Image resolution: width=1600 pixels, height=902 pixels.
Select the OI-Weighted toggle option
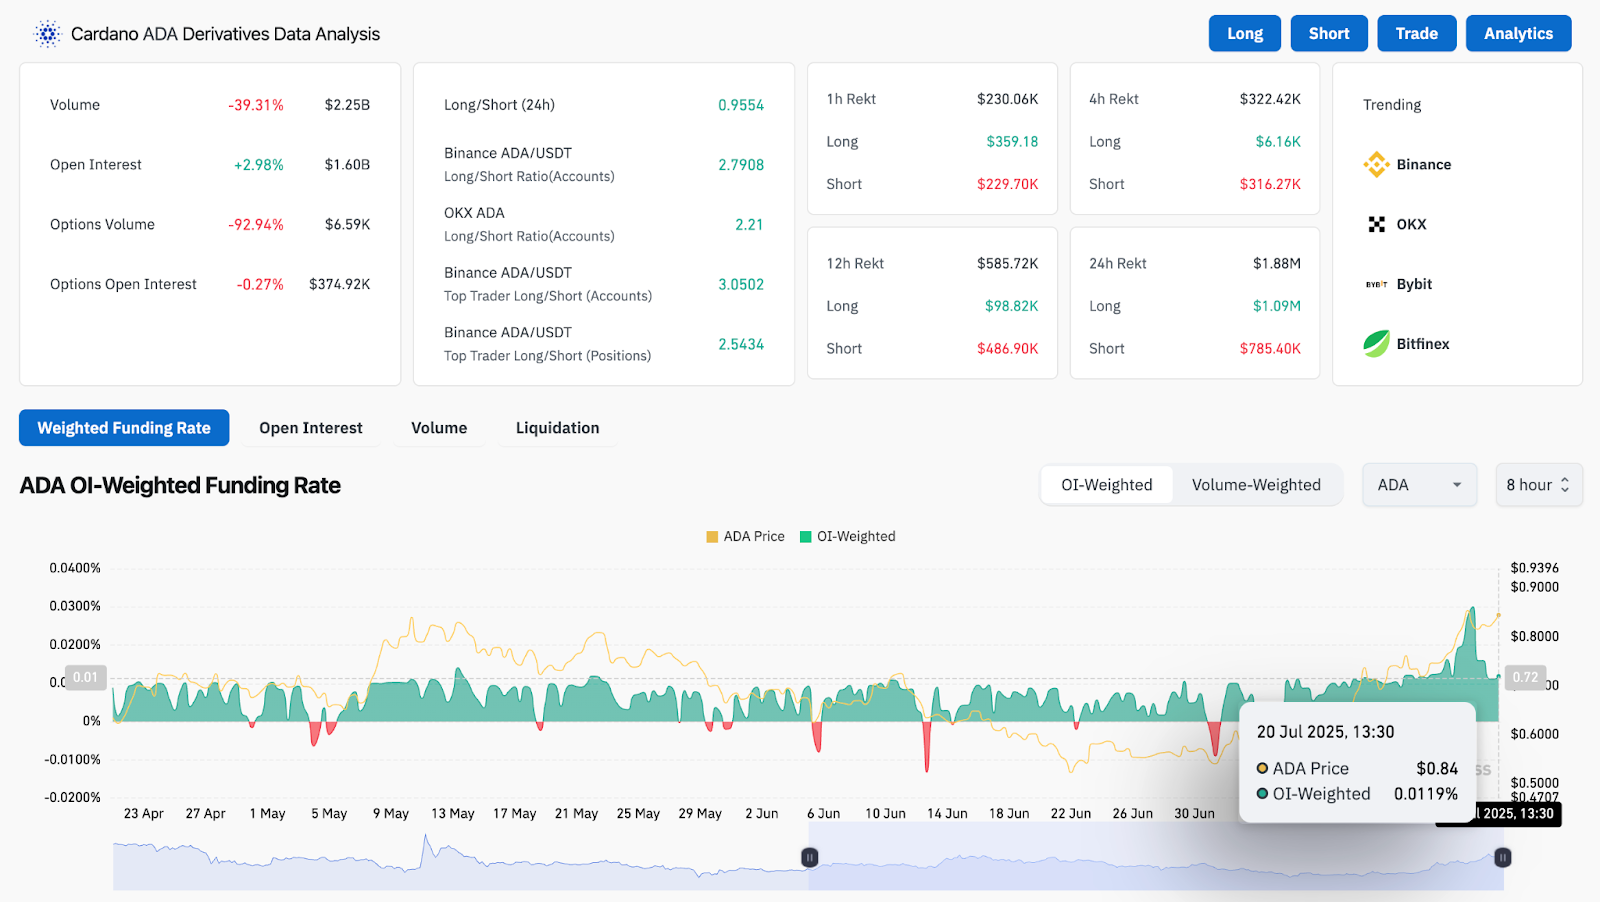[x=1106, y=485]
